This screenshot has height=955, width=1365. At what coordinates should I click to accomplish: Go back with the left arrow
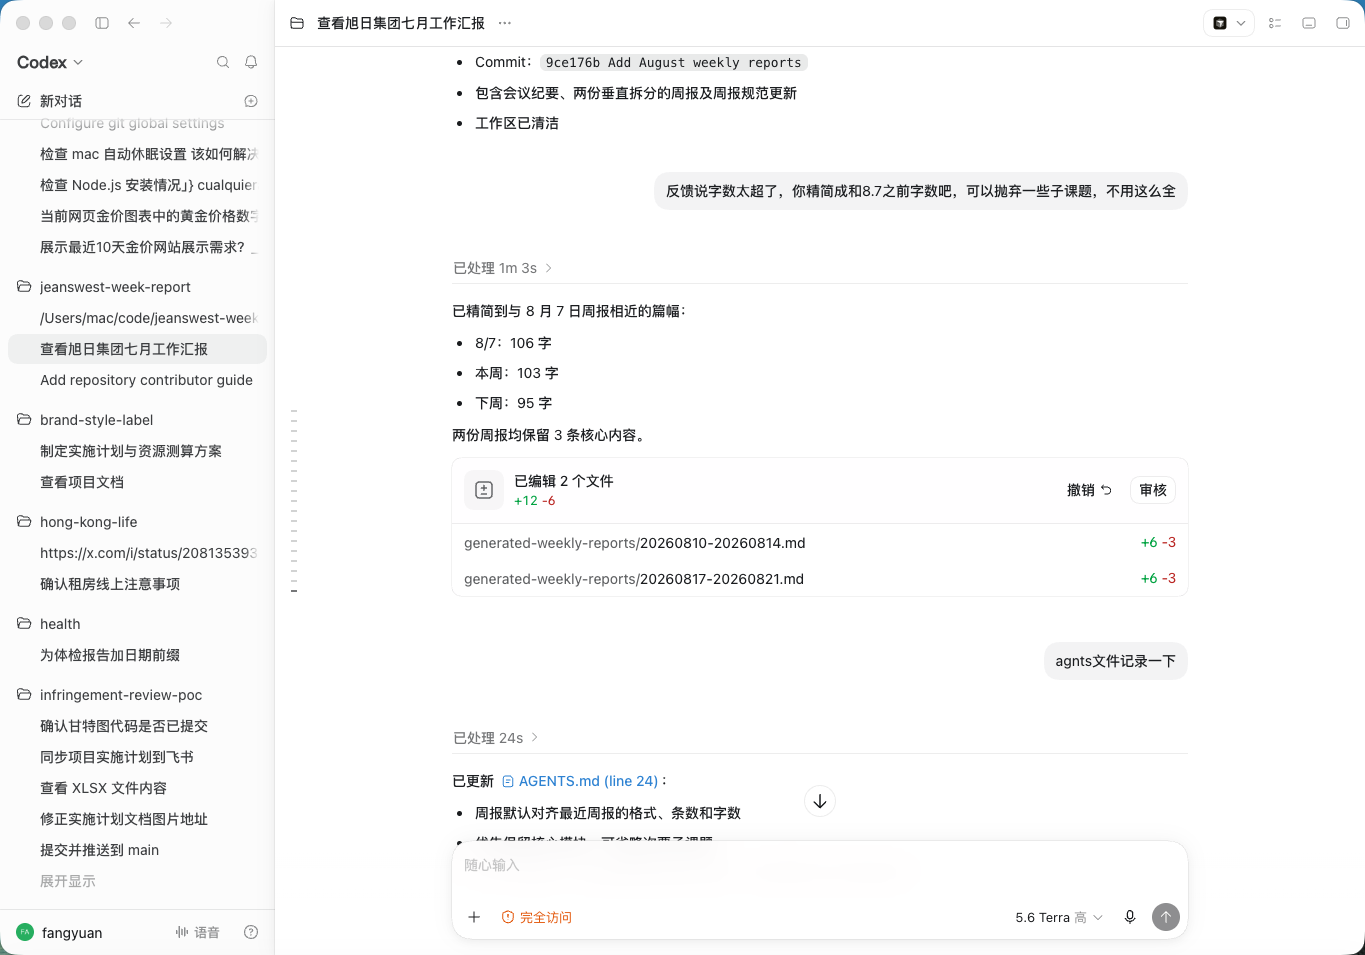(134, 23)
